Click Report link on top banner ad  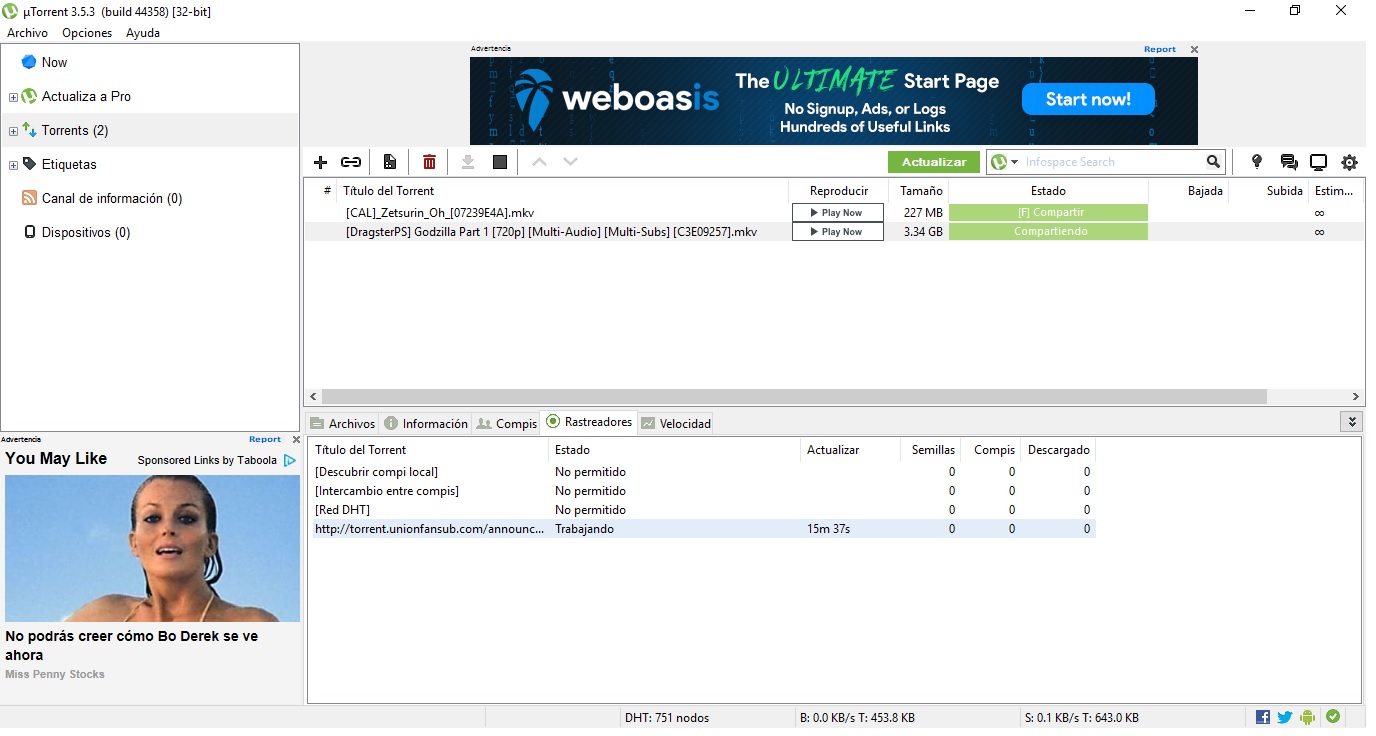[x=1160, y=49]
